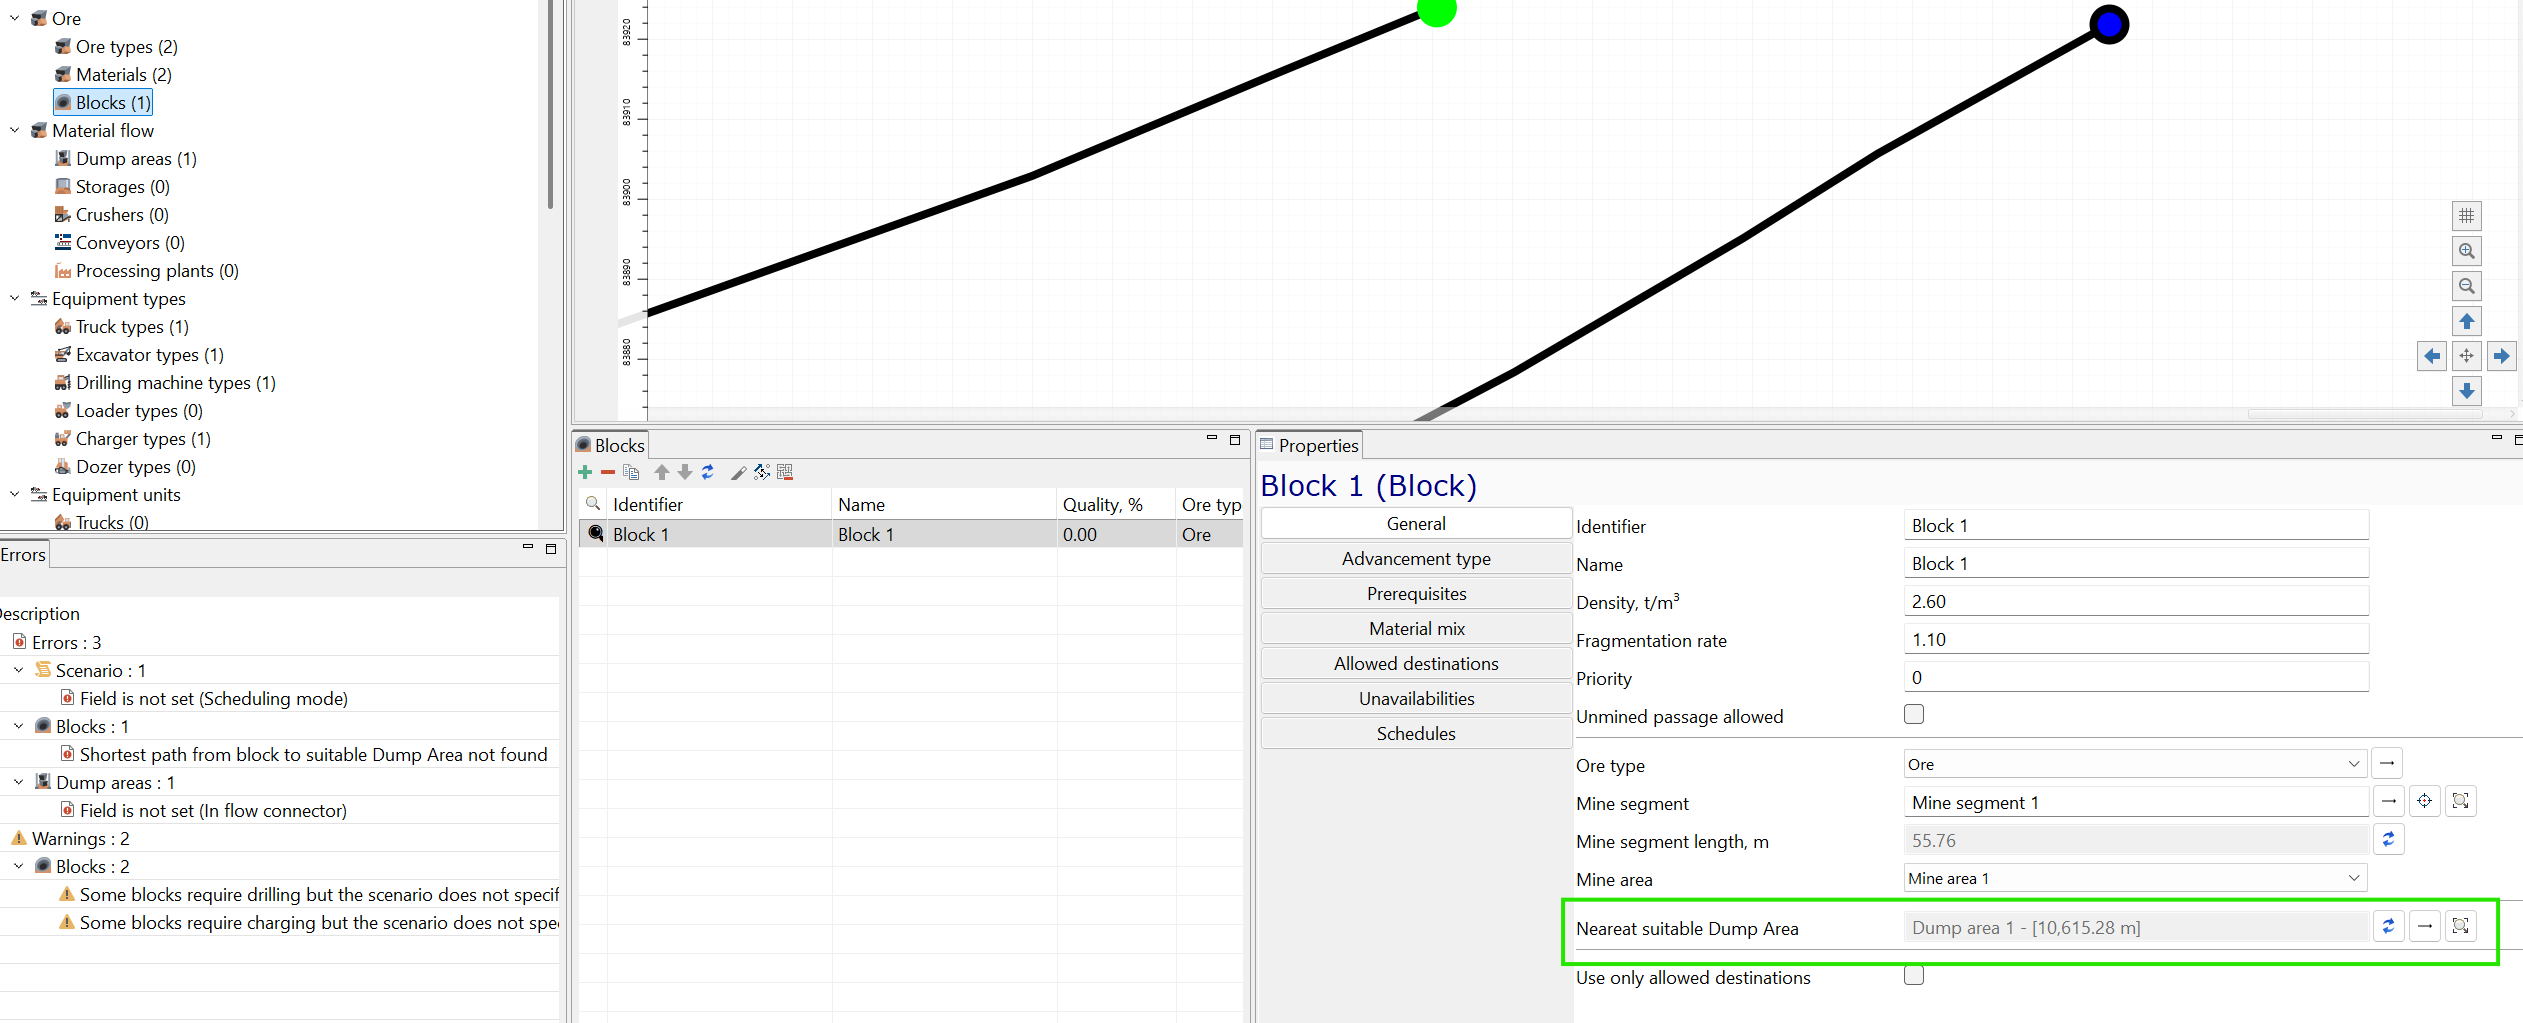Select the Properties panel tab

1309,445
